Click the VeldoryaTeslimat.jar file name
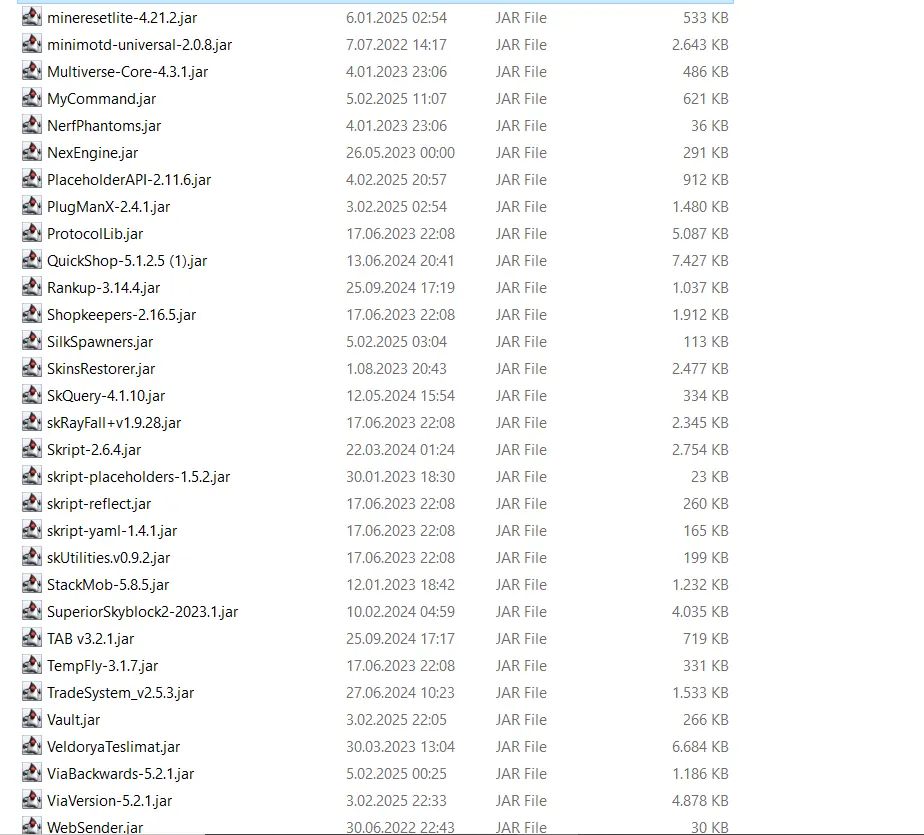Image resolution: width=924 pixels, height=835 pixels. click(114, 747)
